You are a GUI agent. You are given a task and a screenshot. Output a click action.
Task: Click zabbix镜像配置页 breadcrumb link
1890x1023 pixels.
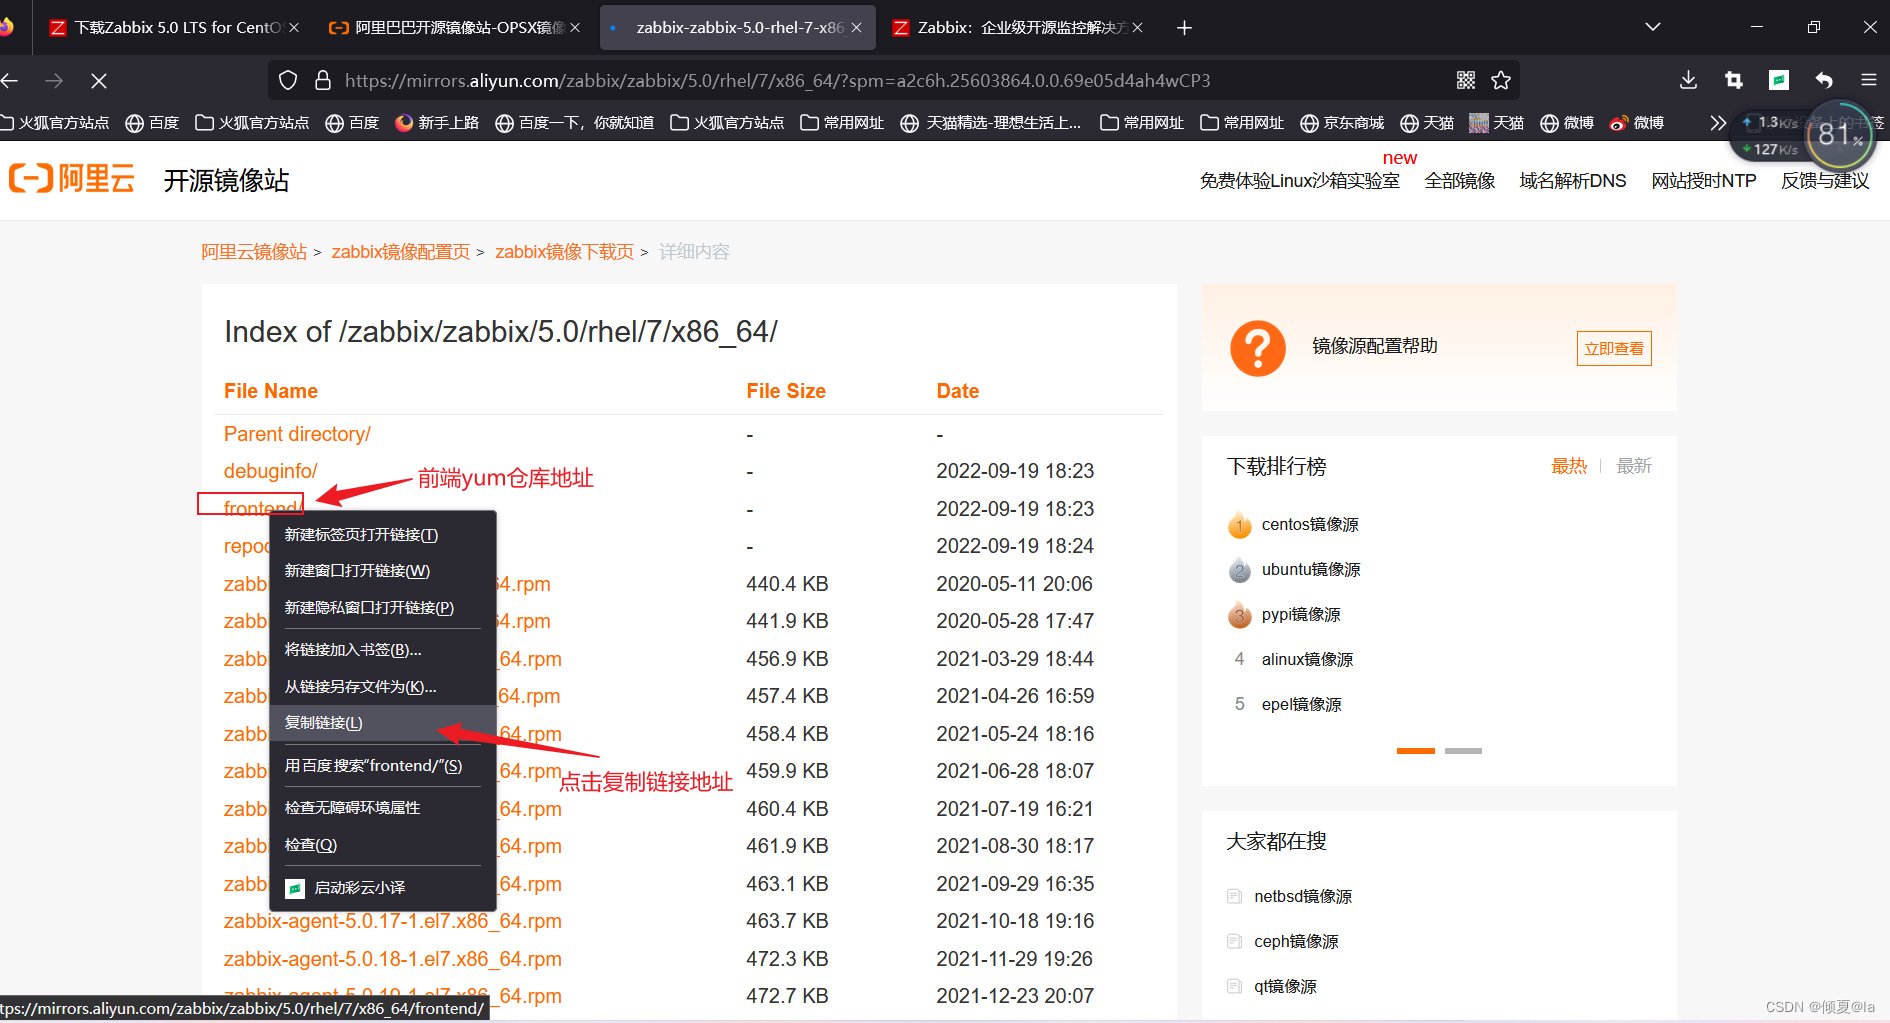[401, 252]
